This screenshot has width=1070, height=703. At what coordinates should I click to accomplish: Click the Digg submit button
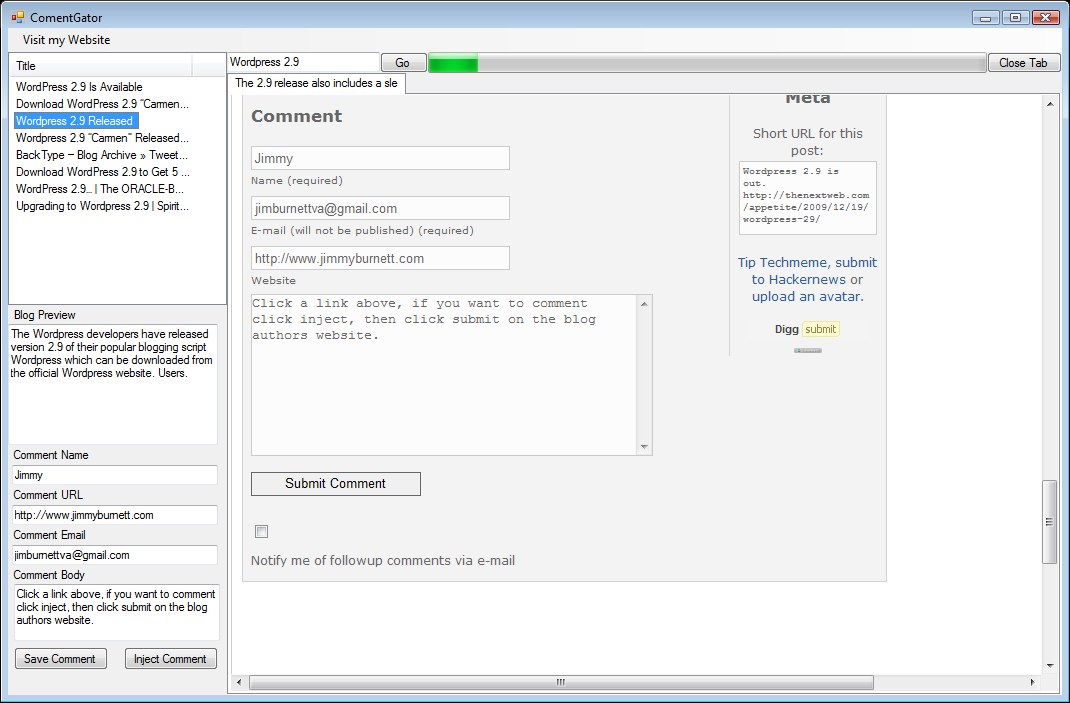820,329
